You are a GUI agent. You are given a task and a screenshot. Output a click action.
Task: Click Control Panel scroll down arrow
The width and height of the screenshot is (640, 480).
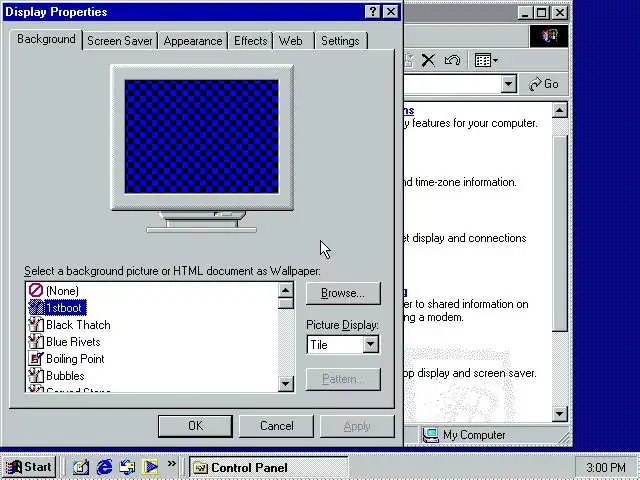click(x=560, y=414)
